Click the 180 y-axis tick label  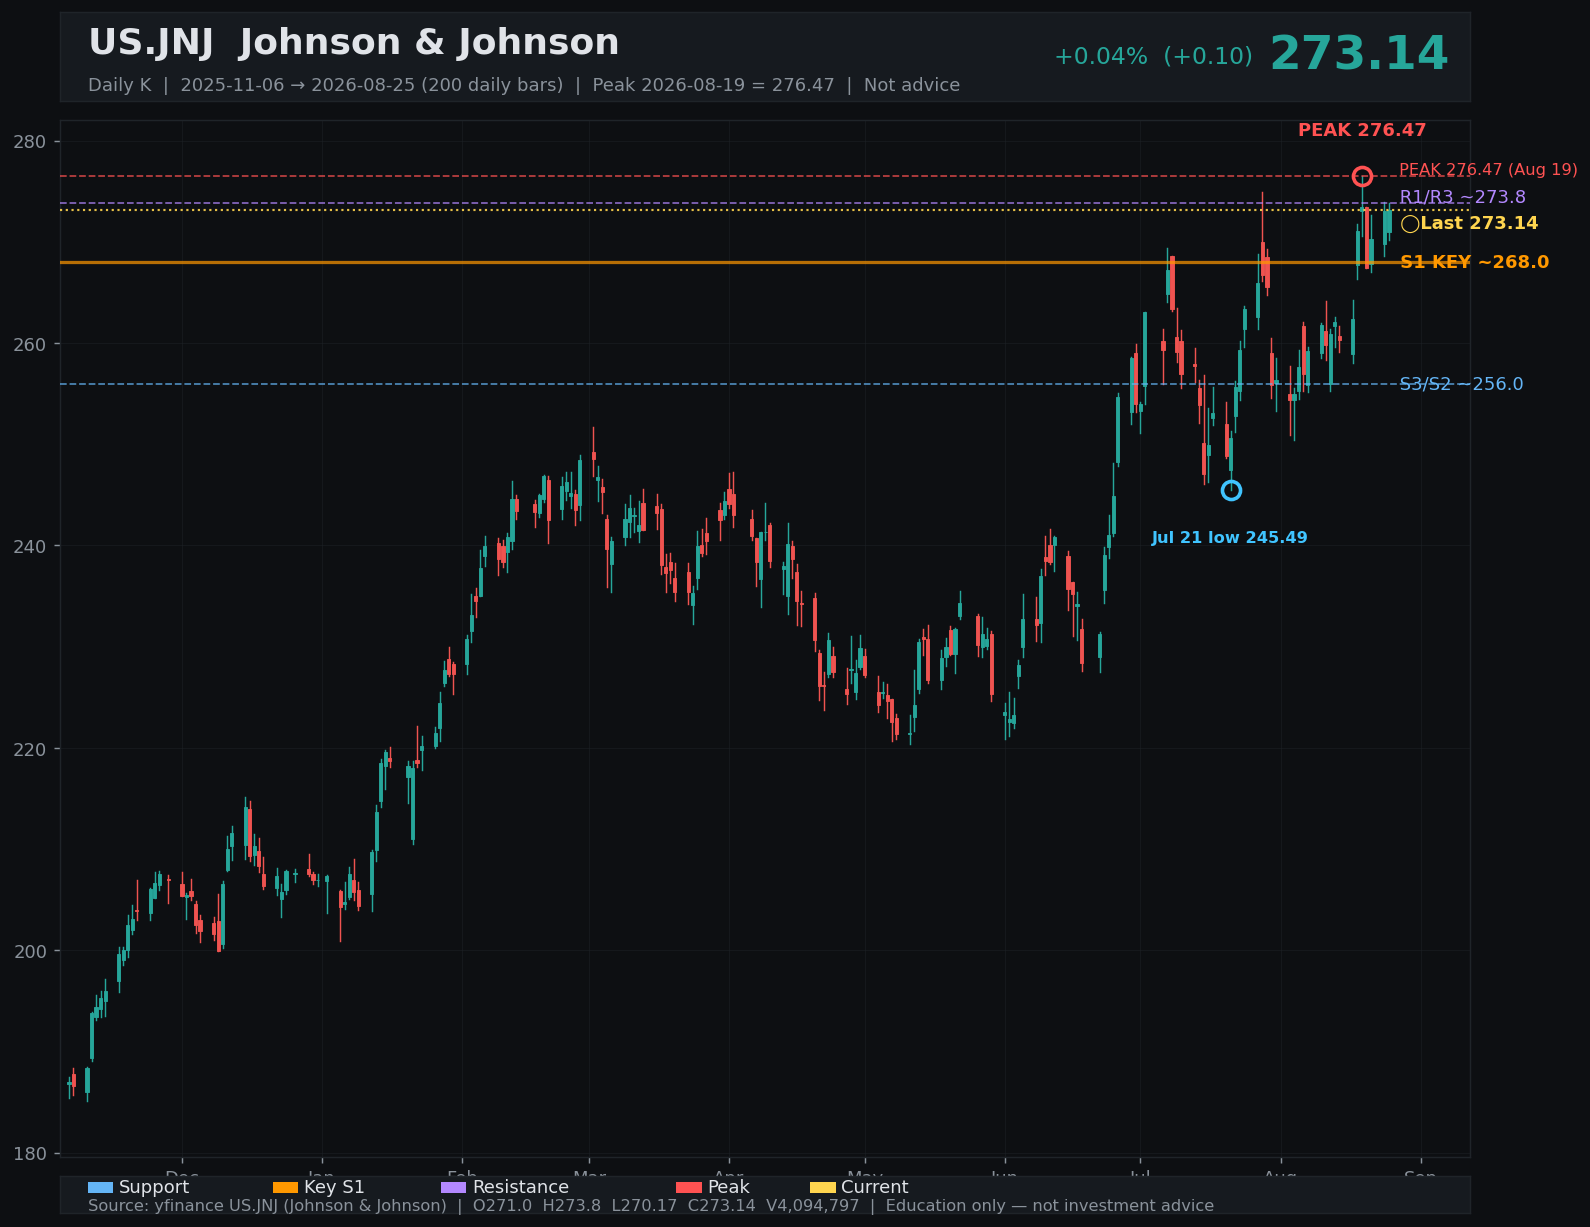(x=31, y=1154)
